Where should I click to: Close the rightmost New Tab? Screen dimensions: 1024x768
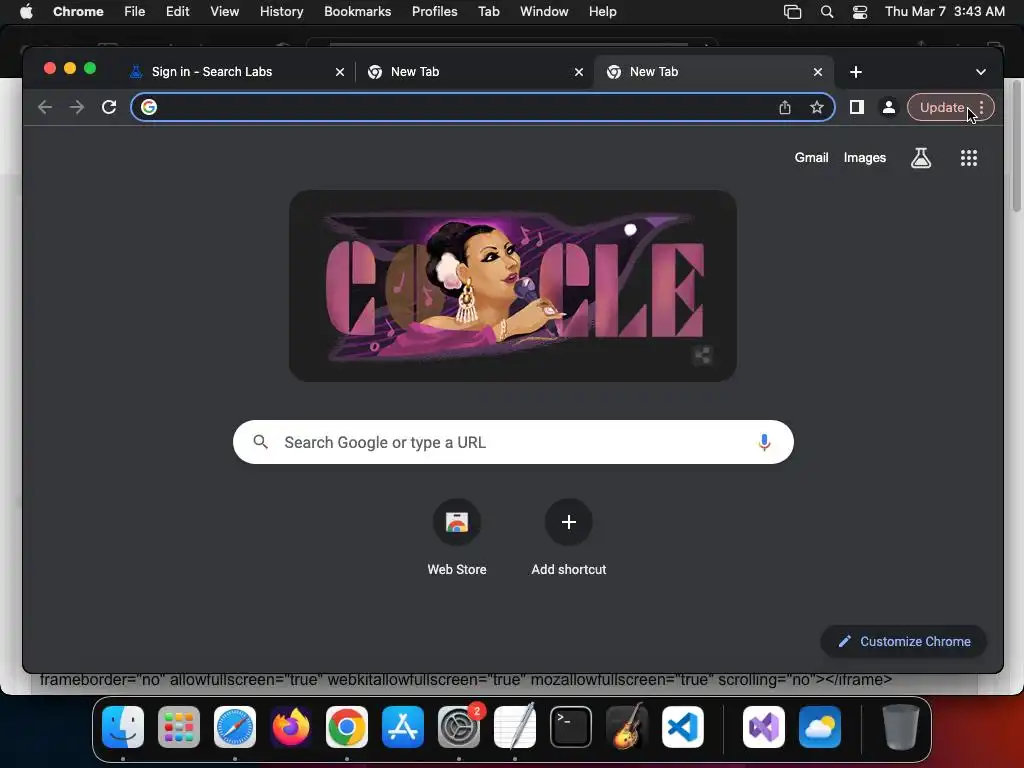click(818, 72)
